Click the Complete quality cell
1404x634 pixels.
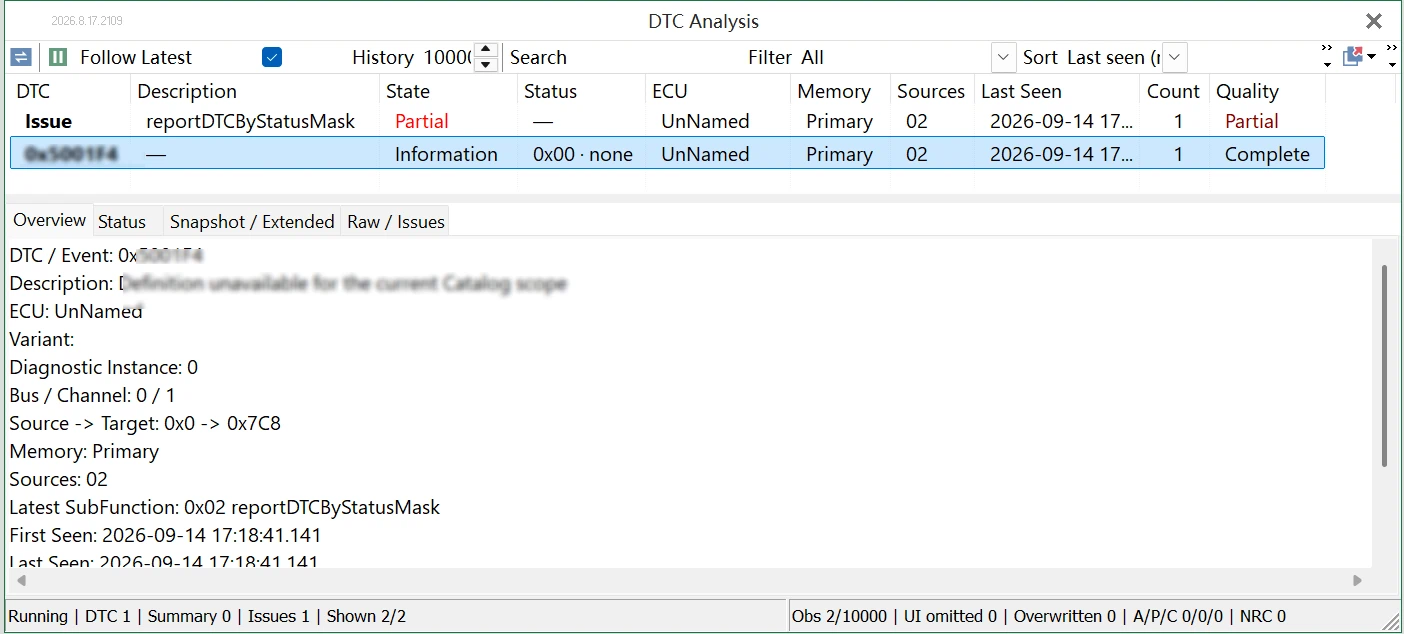(1267, 154)
